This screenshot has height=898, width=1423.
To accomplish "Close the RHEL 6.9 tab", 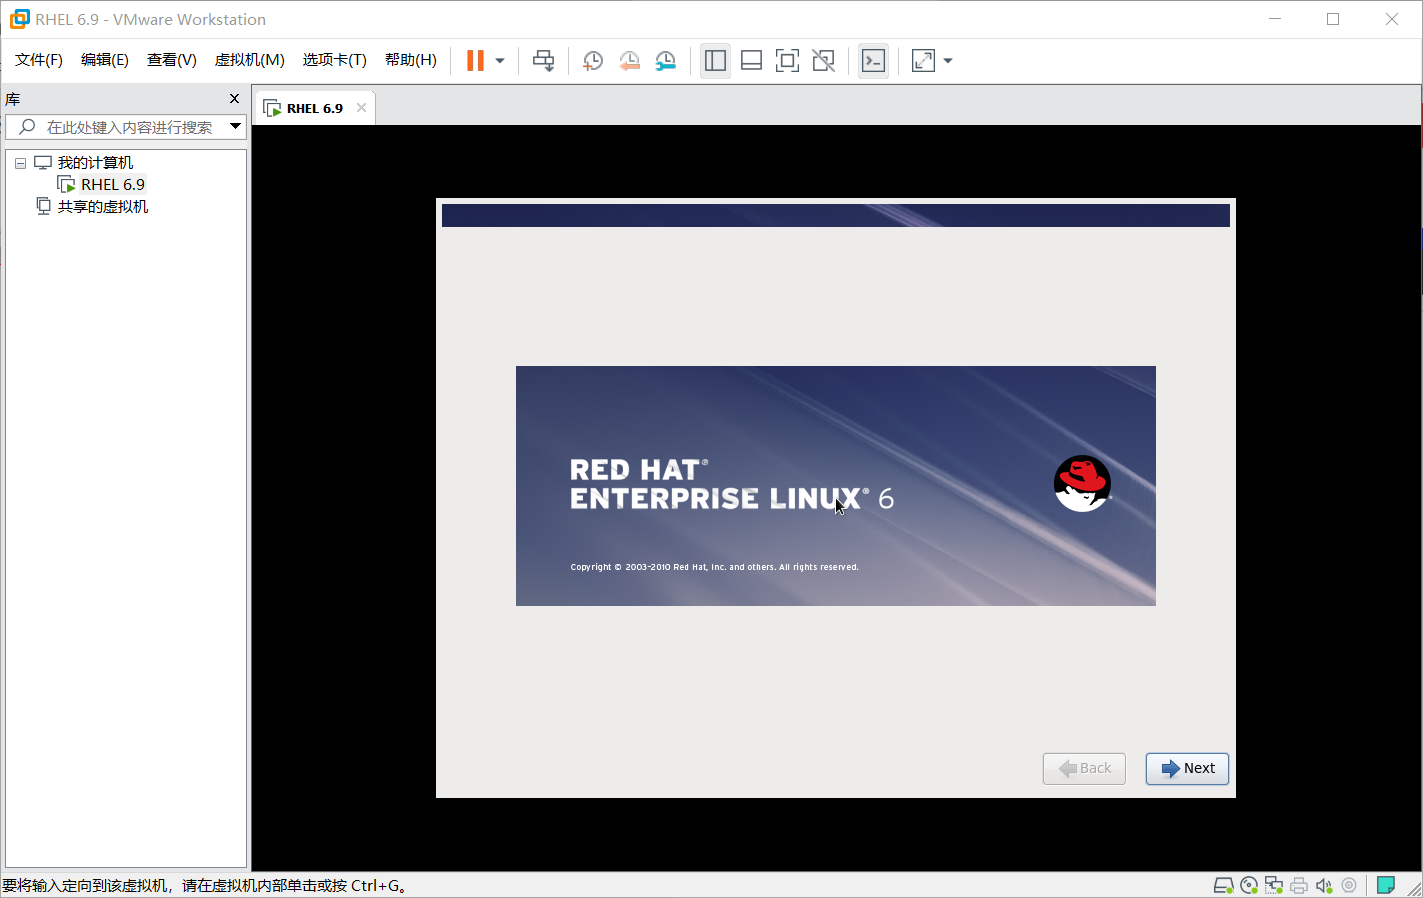I will tap(361, 108).
